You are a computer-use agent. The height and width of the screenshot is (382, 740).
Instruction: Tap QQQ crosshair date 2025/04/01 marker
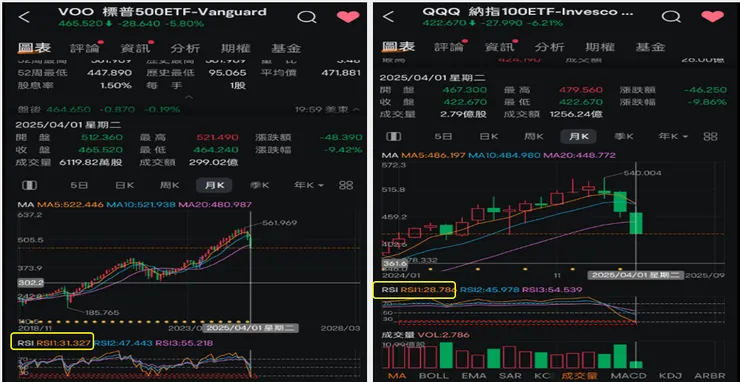pos(636,275)
